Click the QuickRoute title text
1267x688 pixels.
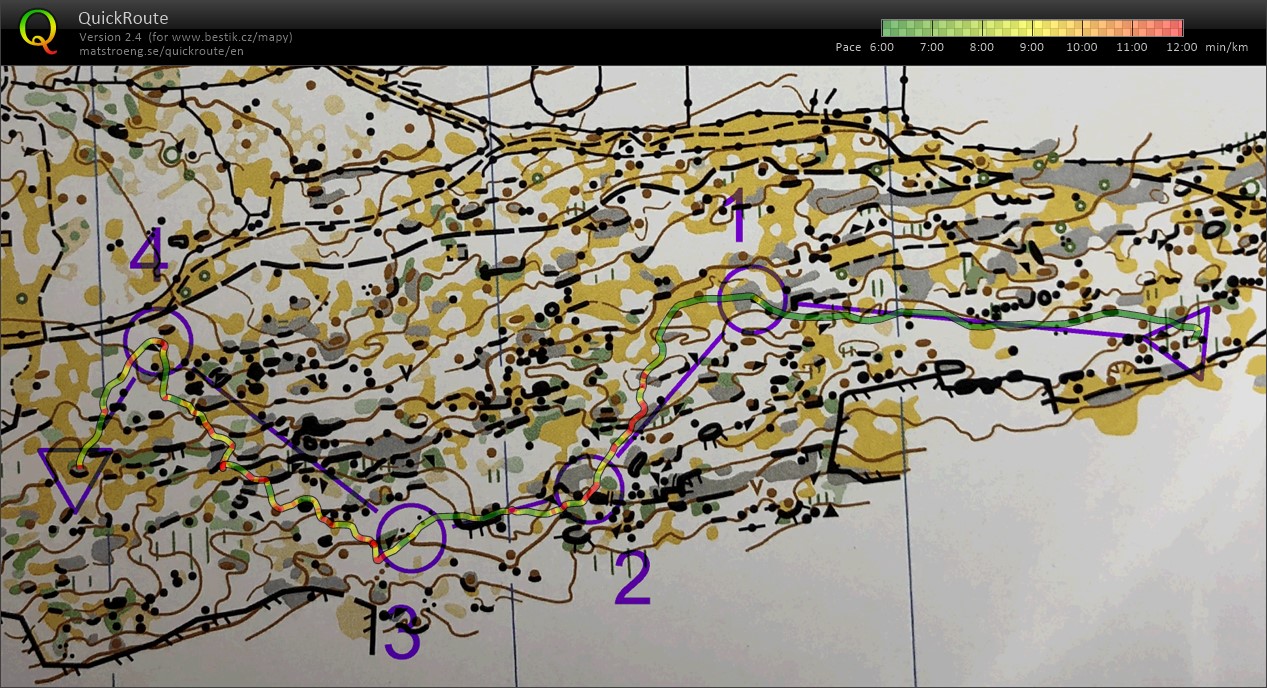click(x=123, y=18)
